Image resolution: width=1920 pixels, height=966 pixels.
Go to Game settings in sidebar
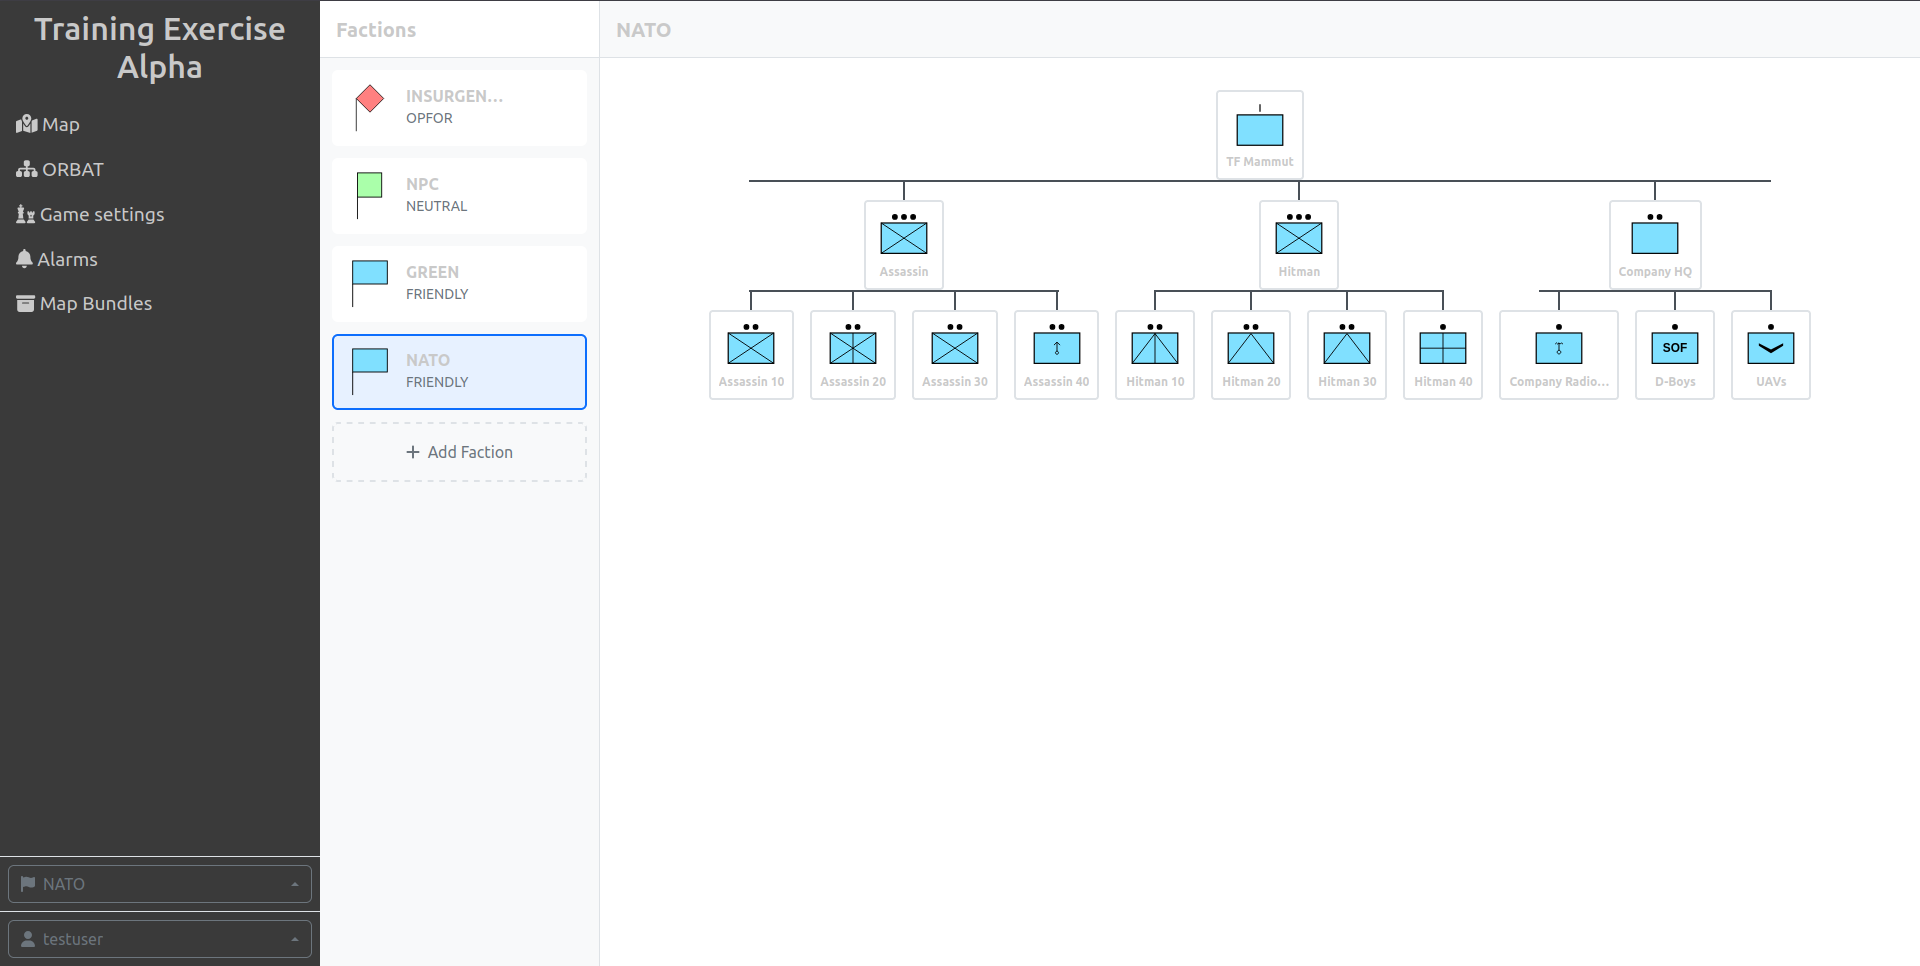(90, 214)
